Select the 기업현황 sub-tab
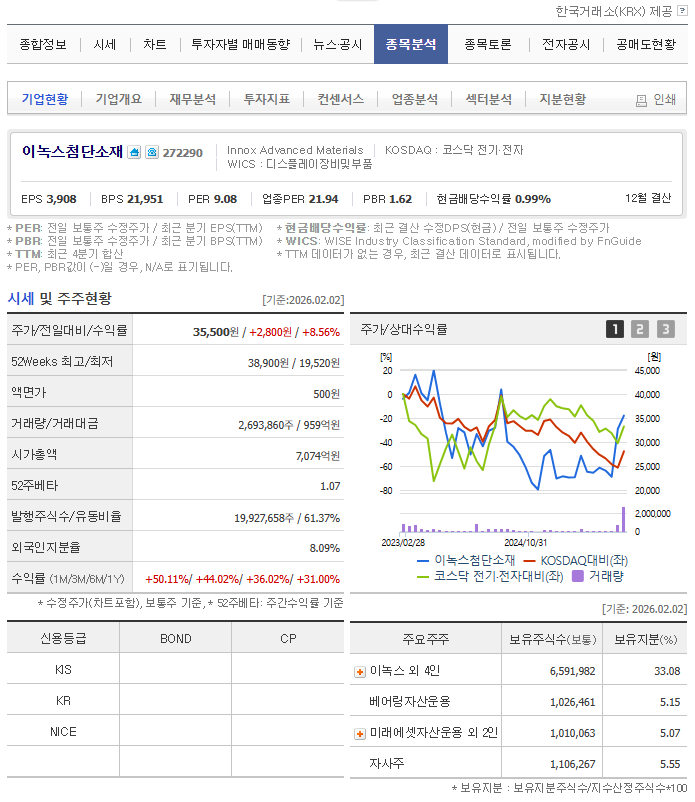Viewport: 695px width, 802px height. pos(45,99)
